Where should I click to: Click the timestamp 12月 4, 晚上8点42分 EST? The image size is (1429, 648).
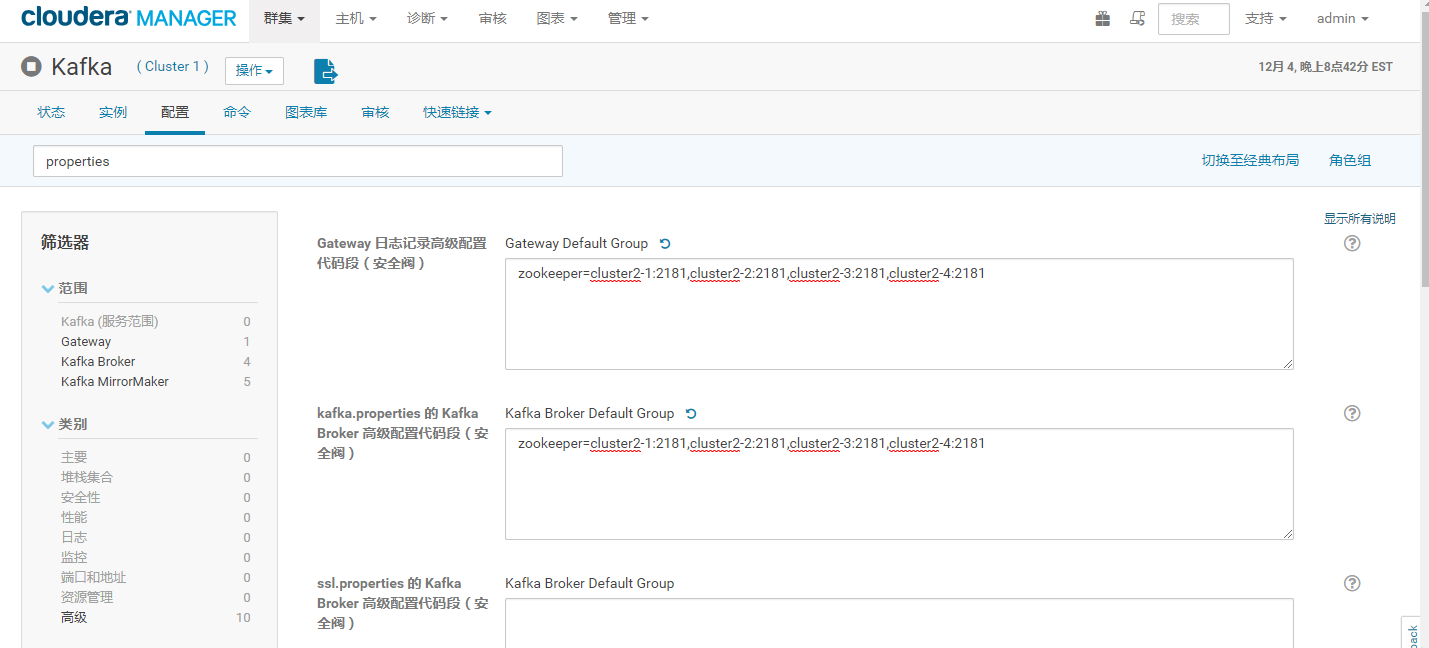(x=1325, y=67)
